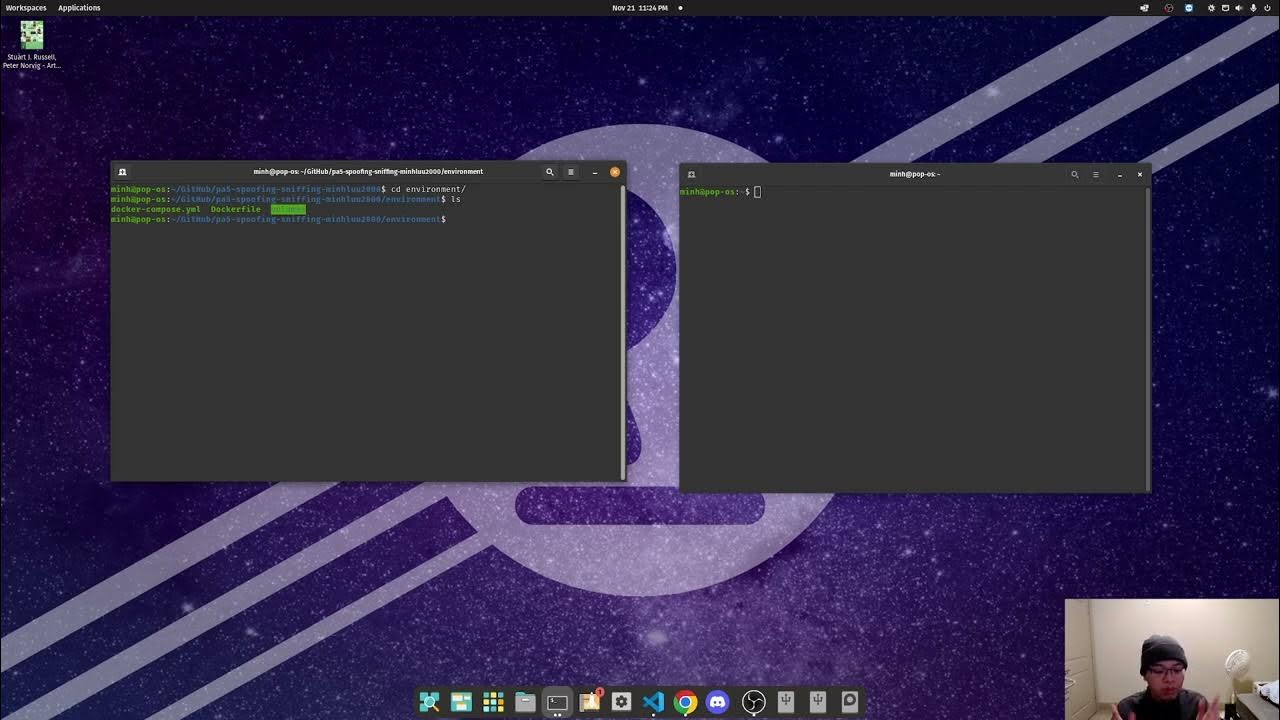Click search icon in right terminal window

pos(1075,174)
